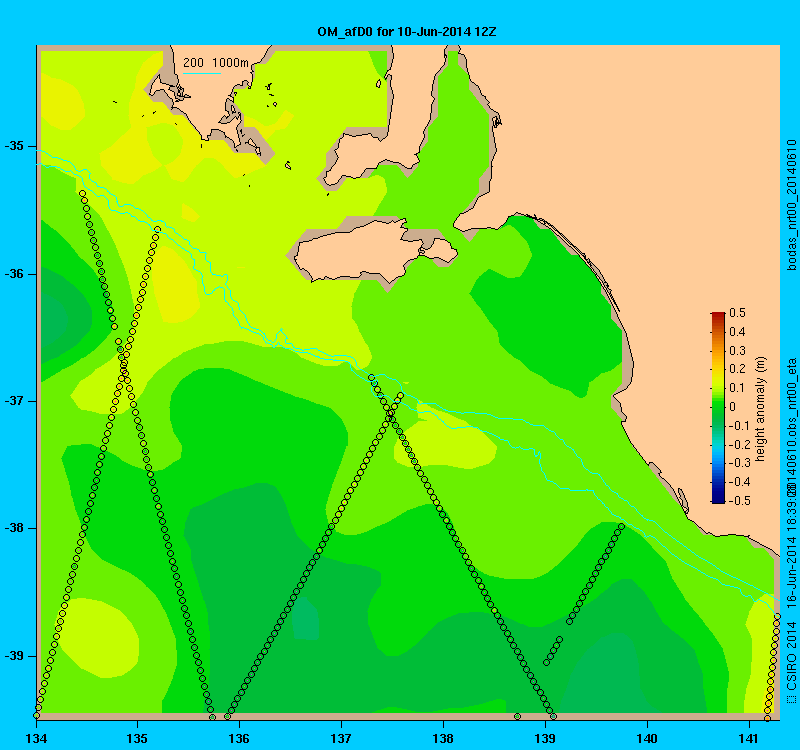The width and height of the screenshot is (800, 750).
Task: Click the 140 longitude axis label
Action: 647,738
